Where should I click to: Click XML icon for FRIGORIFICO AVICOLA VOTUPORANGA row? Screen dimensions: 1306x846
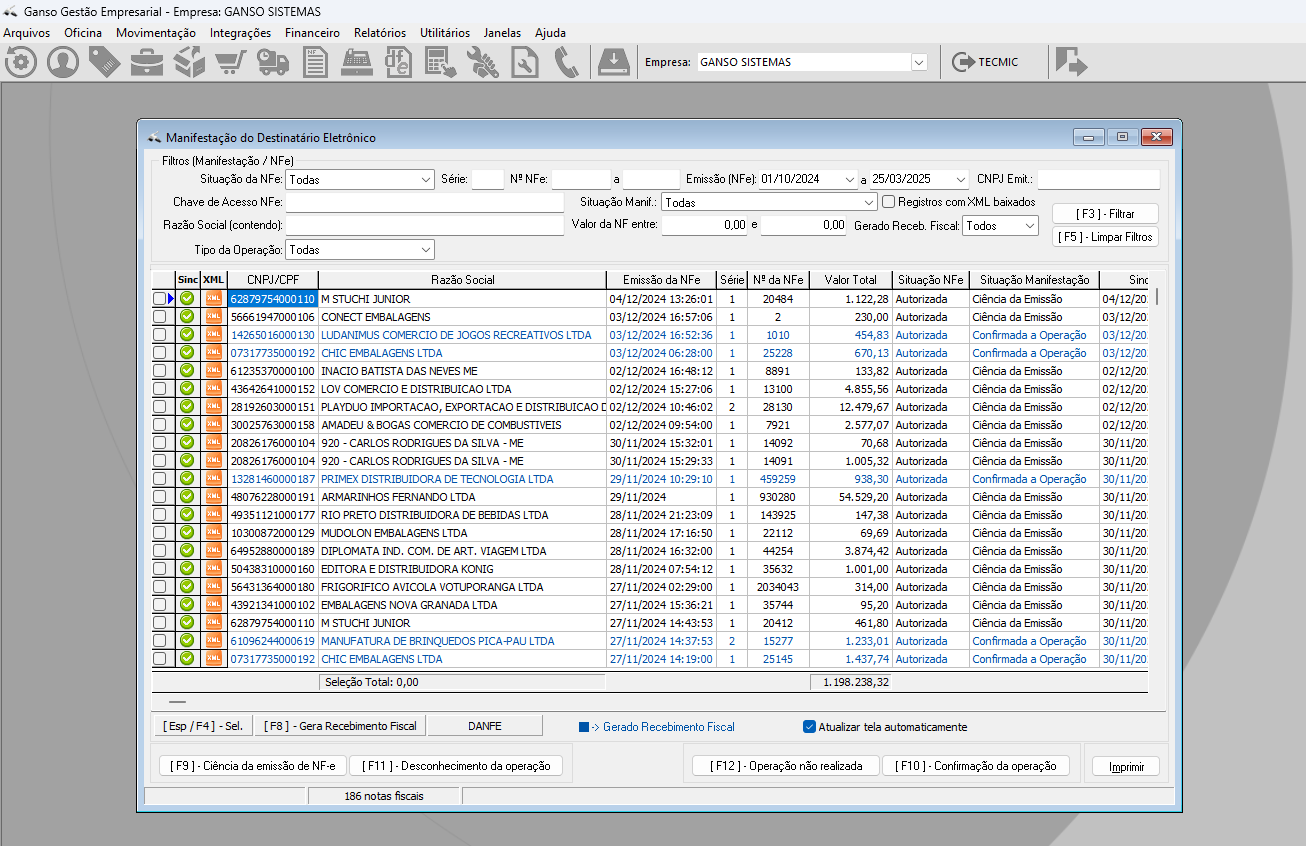214,587
